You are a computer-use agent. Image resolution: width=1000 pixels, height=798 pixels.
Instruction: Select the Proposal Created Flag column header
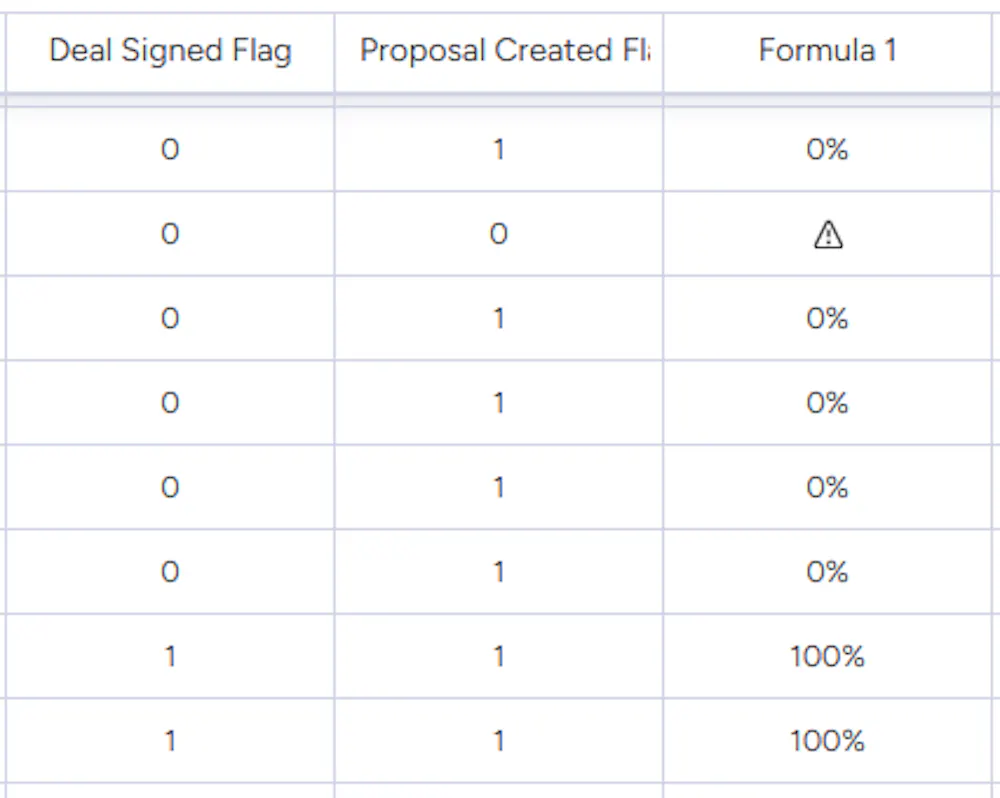pyautogui.click(x=498, y=51)
